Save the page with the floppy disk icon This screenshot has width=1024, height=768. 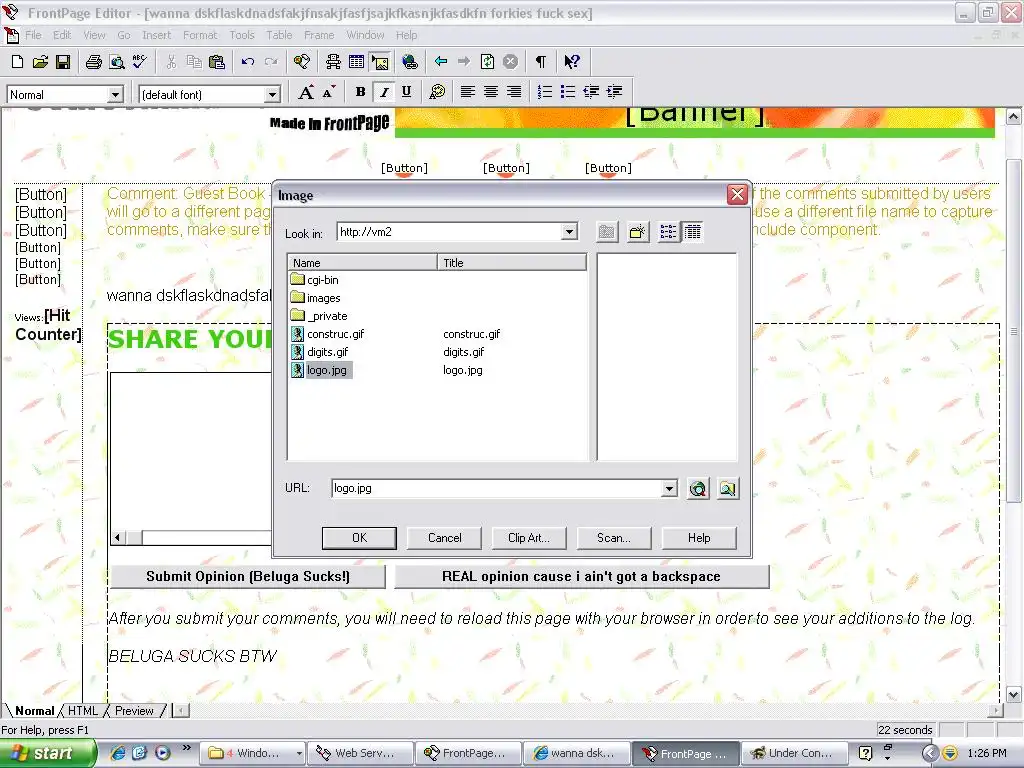[x=63, y=62]
